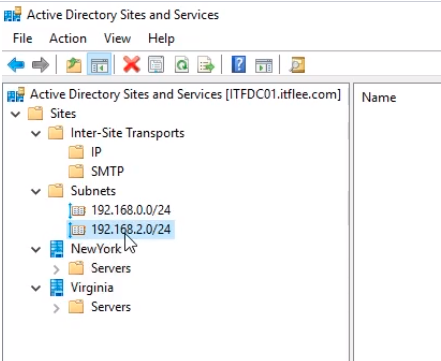Screen dimensions: 441x361
Task: Click the Up one level folder icon
Action: [x=74, y=64]
